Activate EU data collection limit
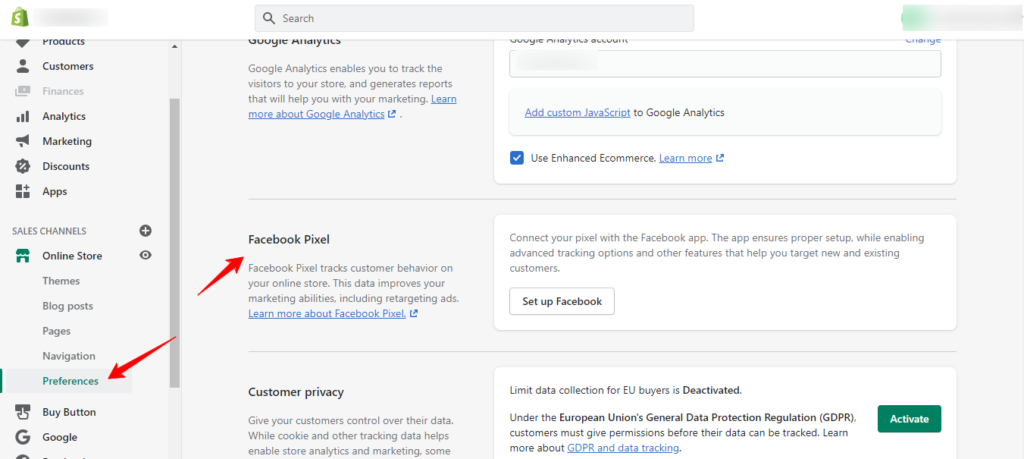Image resolution: width=1024 pixels, height=459 pixels. point(909,419)
